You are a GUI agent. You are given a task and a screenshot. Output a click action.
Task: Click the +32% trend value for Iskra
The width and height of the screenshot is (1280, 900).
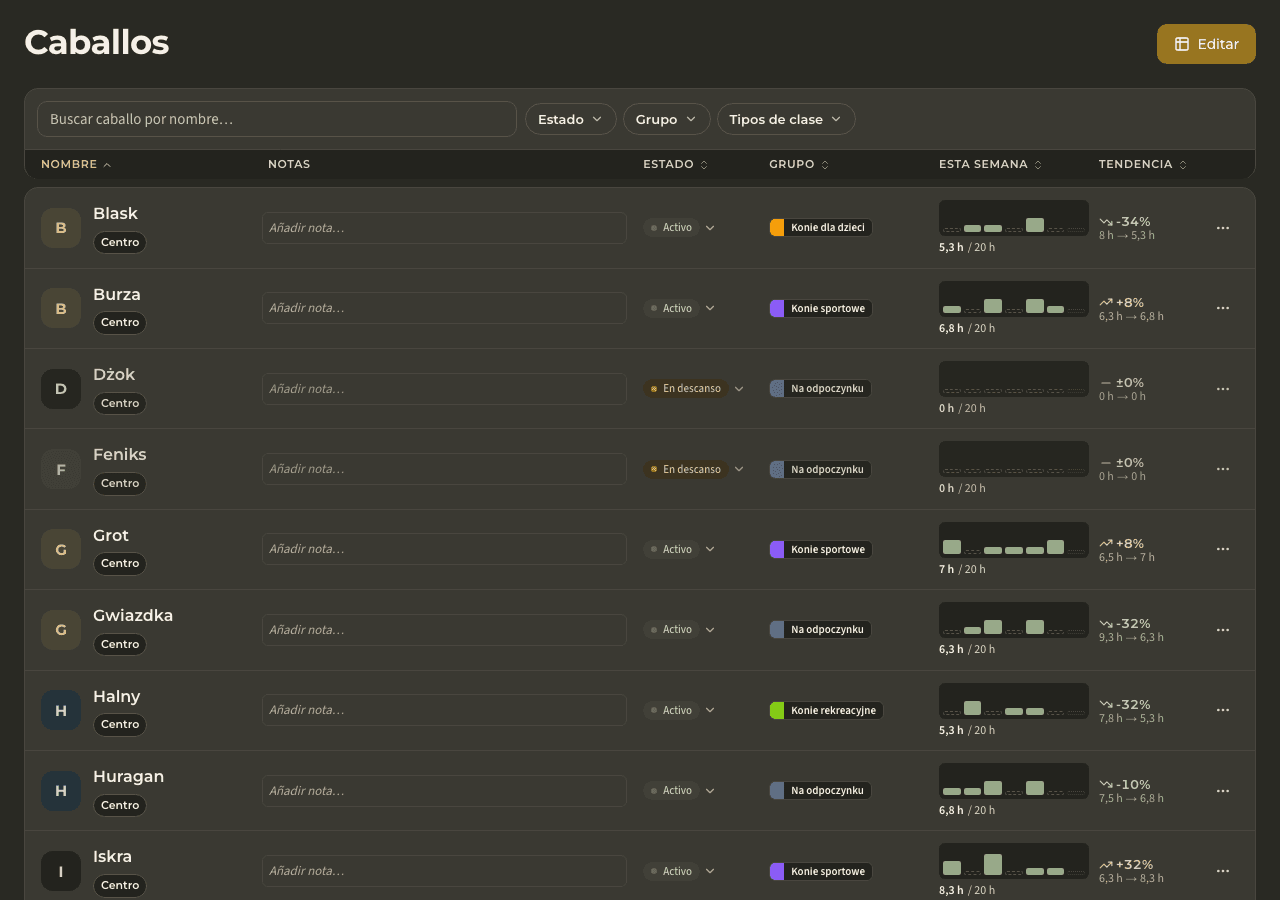coord(1135,865)
